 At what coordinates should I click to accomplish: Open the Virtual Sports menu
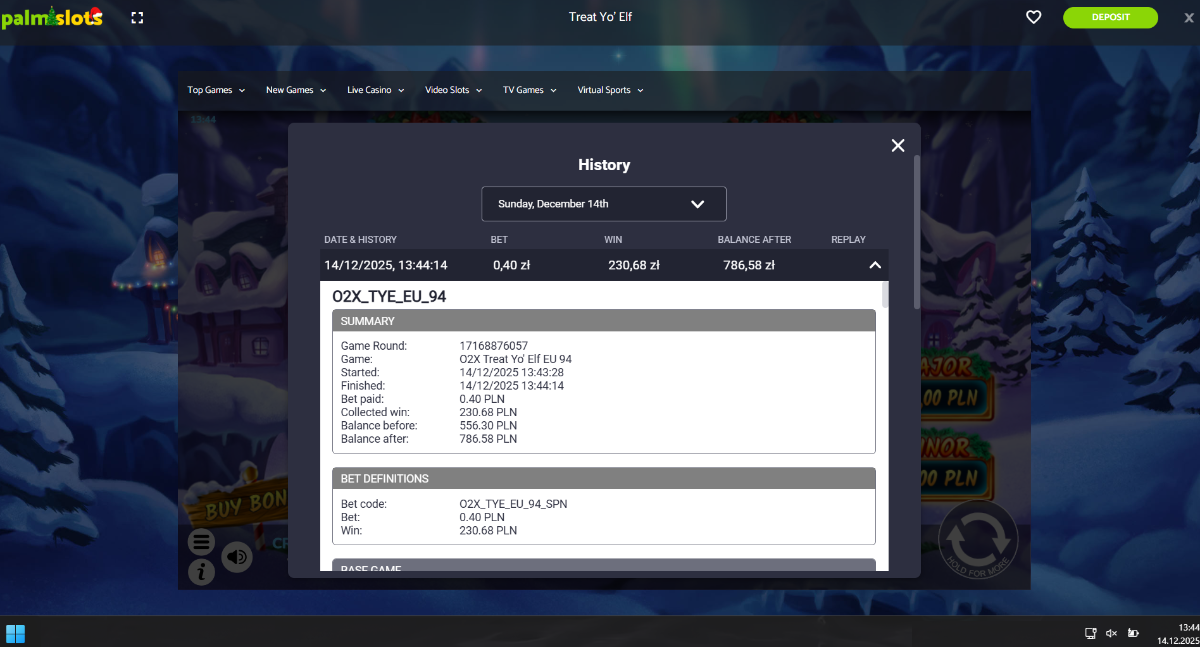point(609,90)
